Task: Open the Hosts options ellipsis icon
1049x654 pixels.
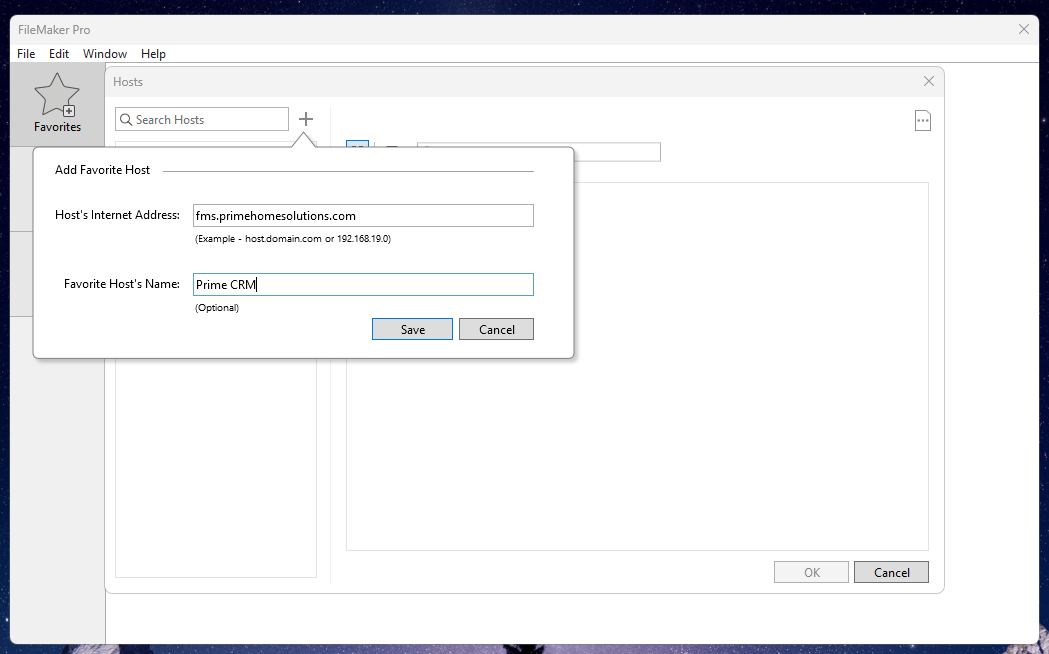Action: pos(923,121)
